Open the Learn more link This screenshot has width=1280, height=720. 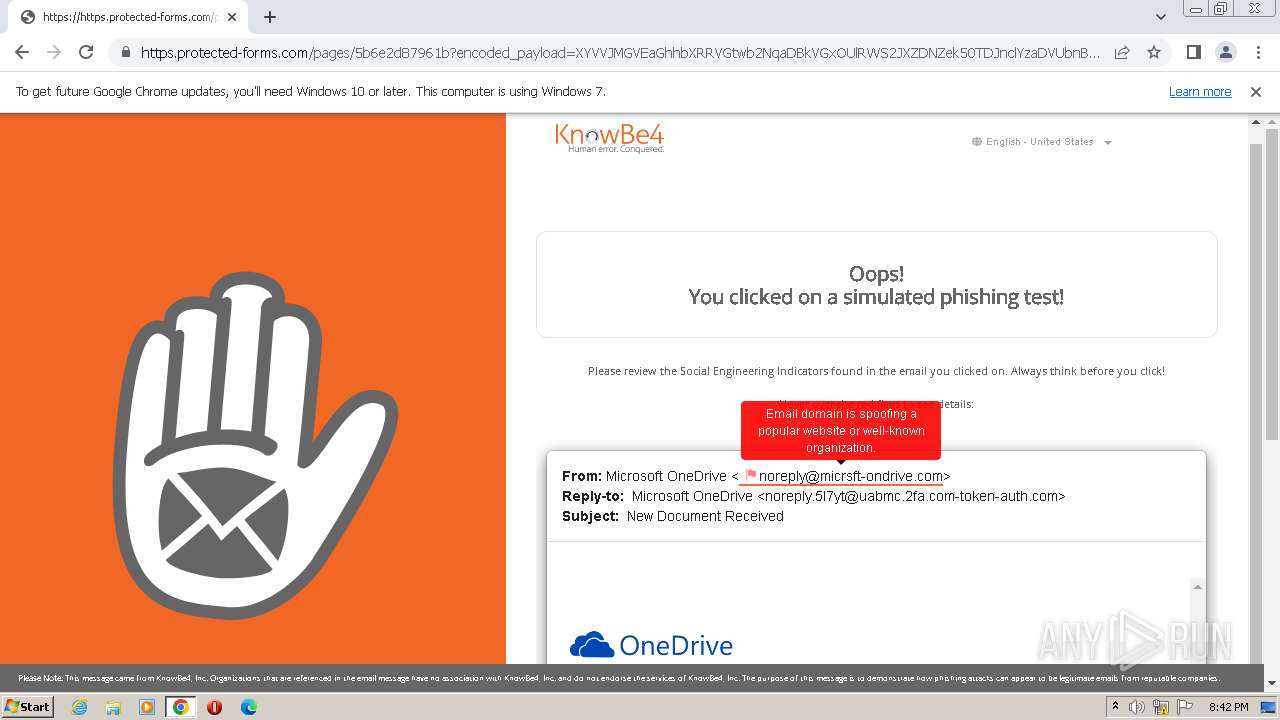tap(1200, 92)
